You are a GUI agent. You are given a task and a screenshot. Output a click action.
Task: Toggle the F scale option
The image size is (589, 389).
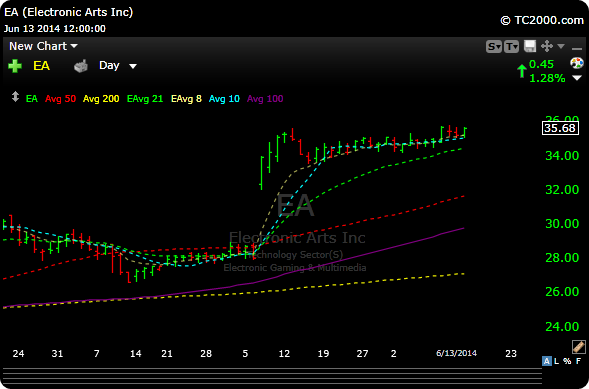coord(578,361)
